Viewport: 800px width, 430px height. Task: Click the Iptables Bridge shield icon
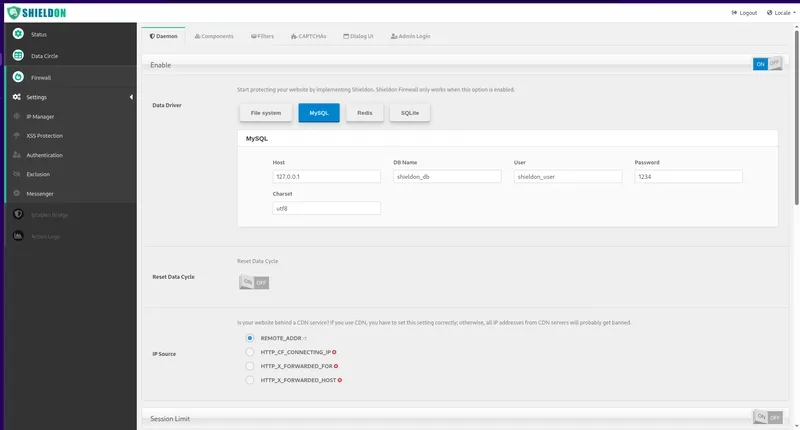point(18,214)
